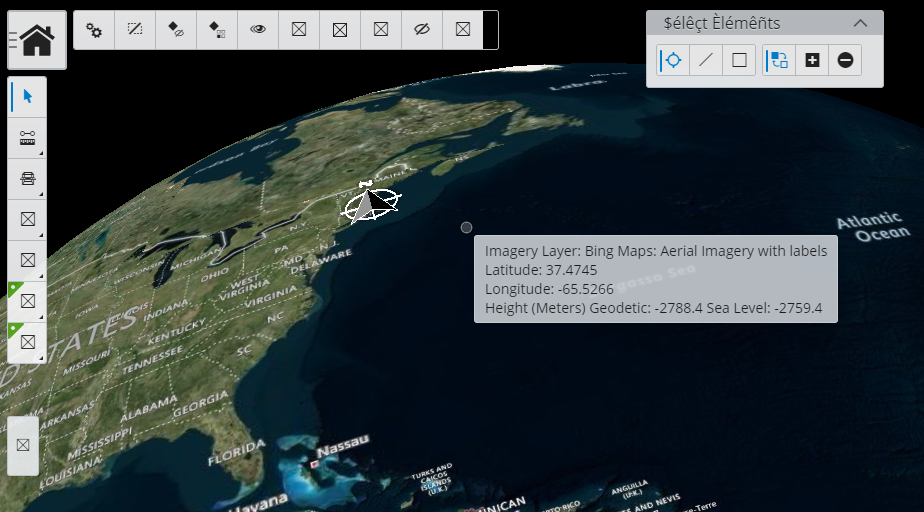Collapse the Select Elements tool settings

tap(860, 23)
